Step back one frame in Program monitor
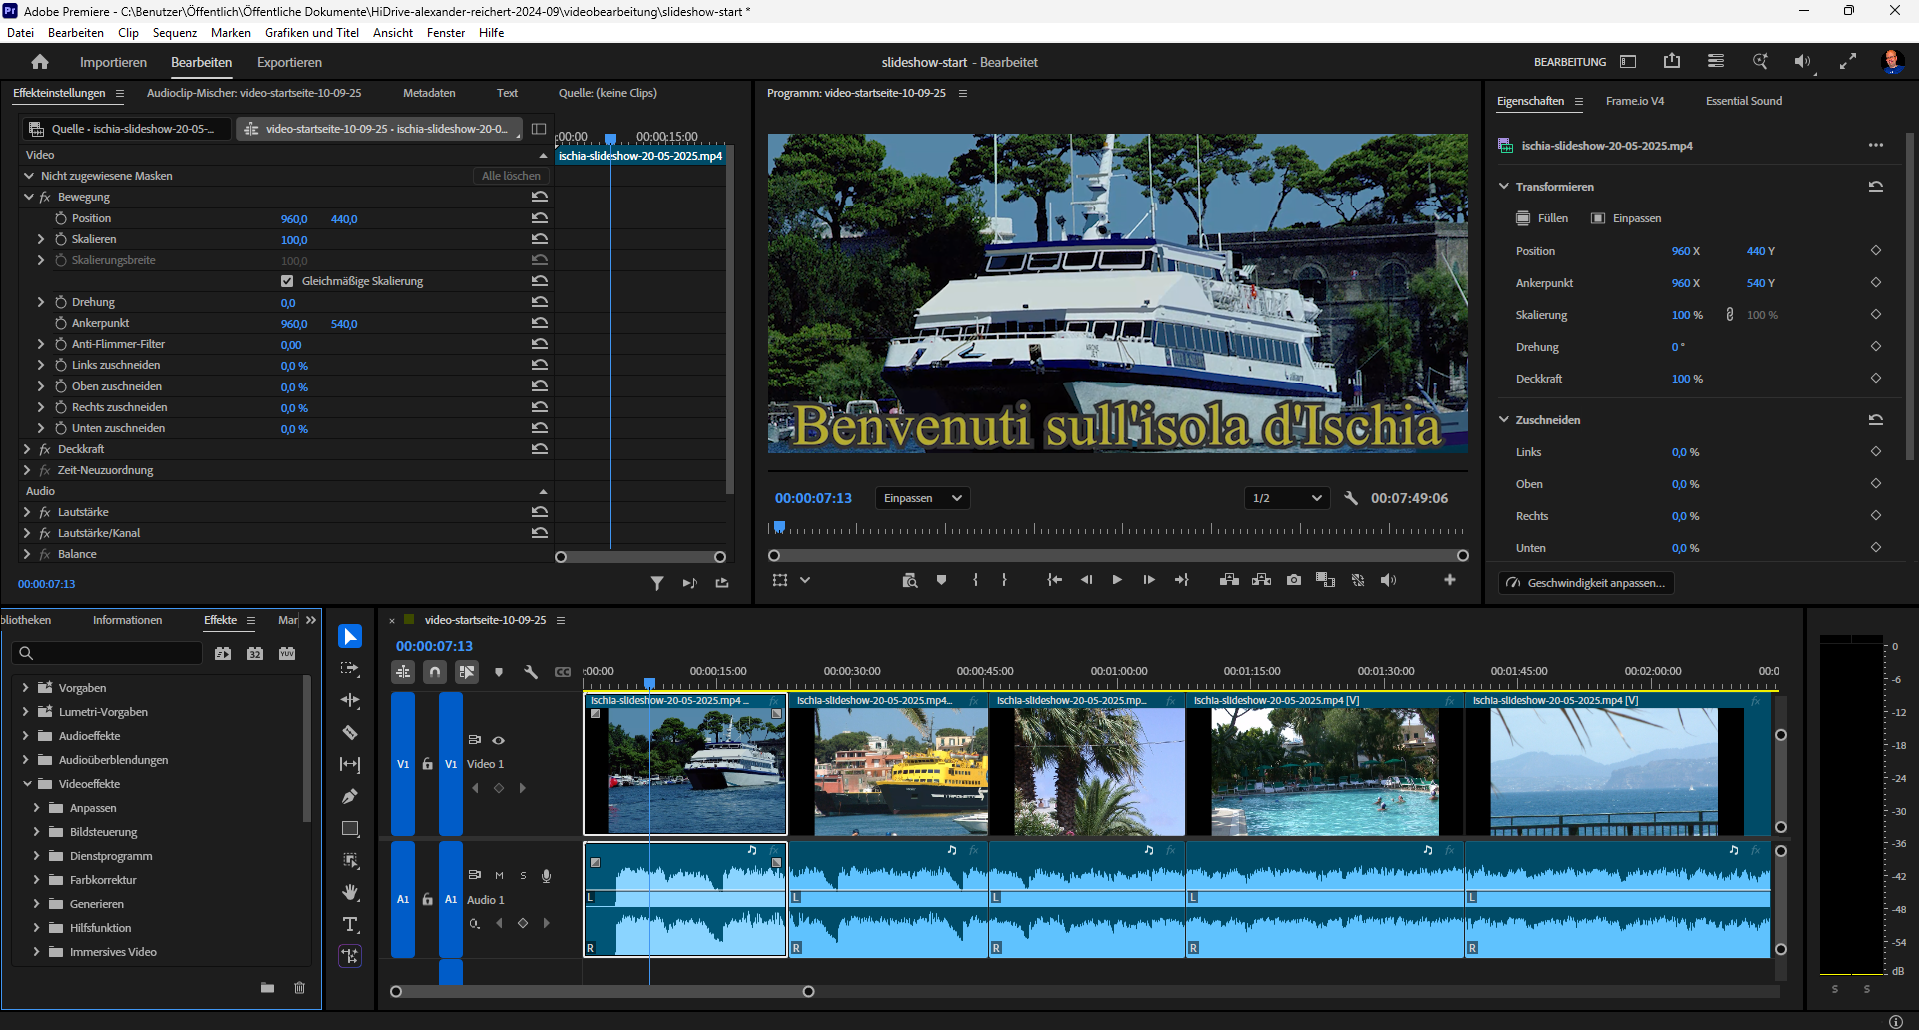Image resolution: width=1919 pixels, height=1030 pixels. pos(1086,580)
